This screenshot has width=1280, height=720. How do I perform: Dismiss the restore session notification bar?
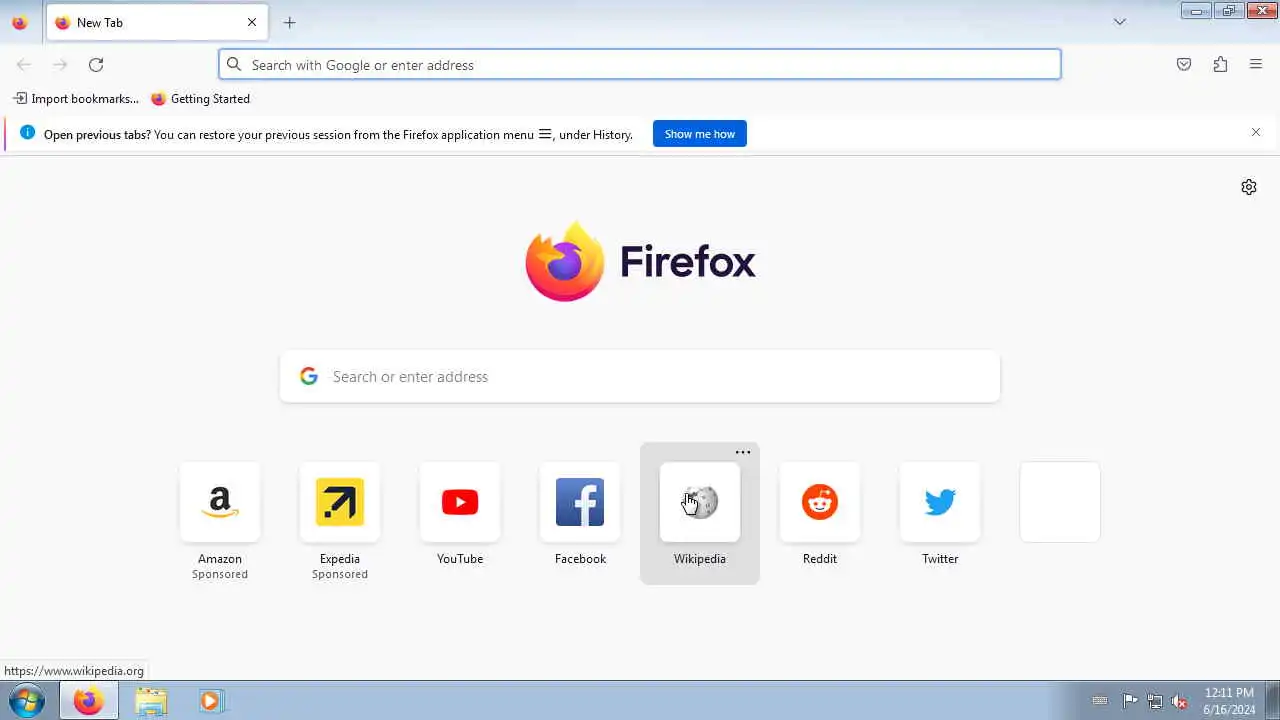[x=1256, y=132]
